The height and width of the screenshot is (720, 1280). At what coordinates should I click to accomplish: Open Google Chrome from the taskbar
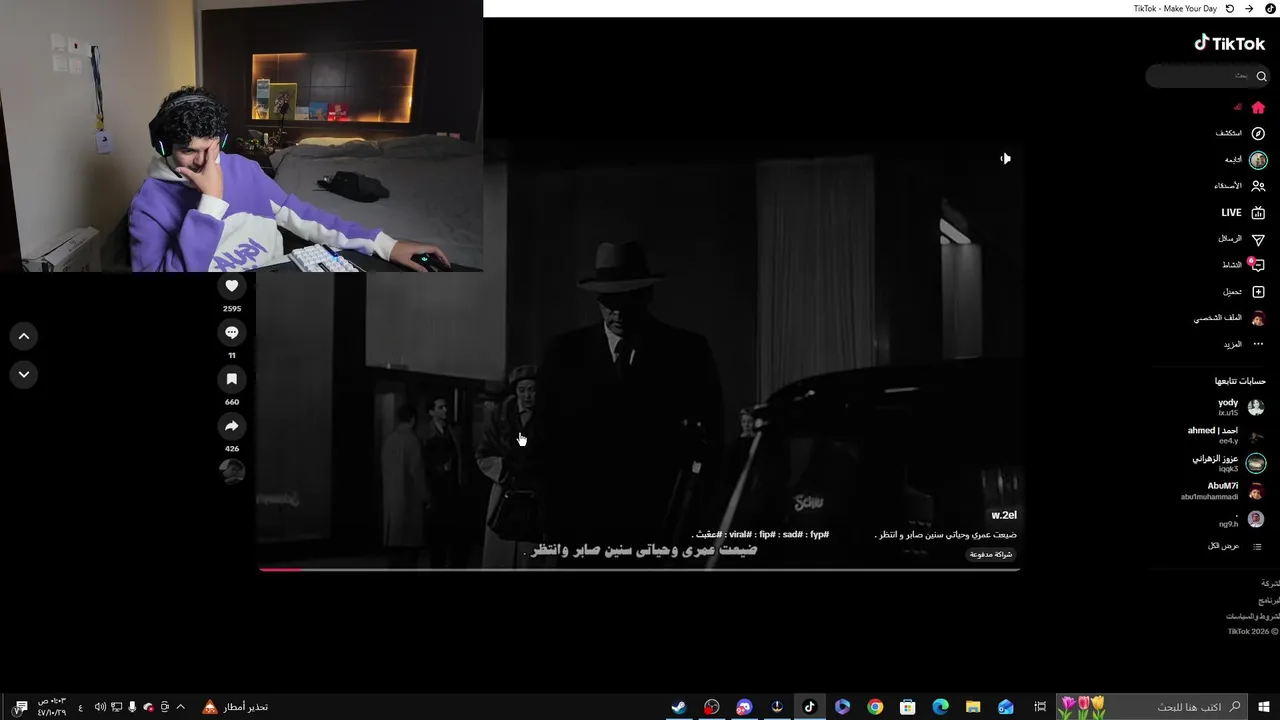(875, 707)
